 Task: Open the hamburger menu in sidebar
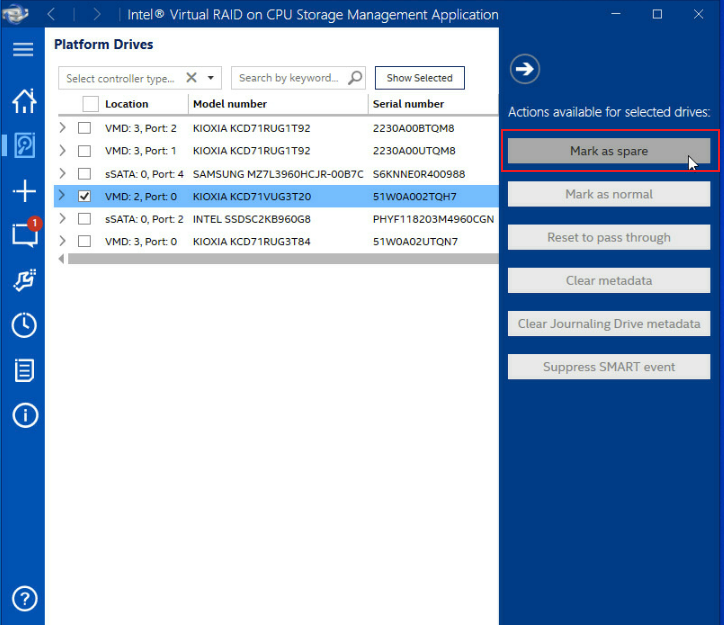[23, 49]
